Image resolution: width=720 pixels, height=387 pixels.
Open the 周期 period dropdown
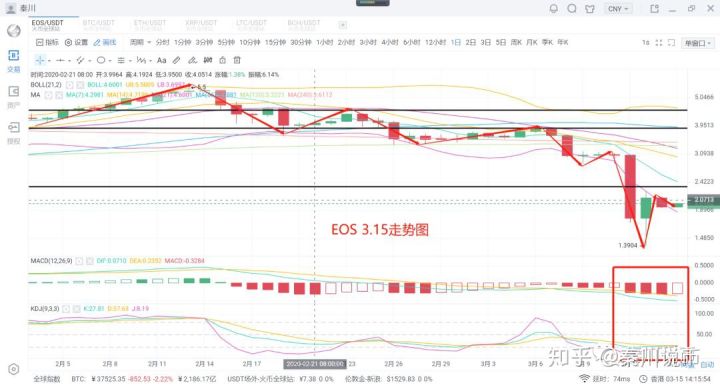pyautogui.click(x=140, y=42)
